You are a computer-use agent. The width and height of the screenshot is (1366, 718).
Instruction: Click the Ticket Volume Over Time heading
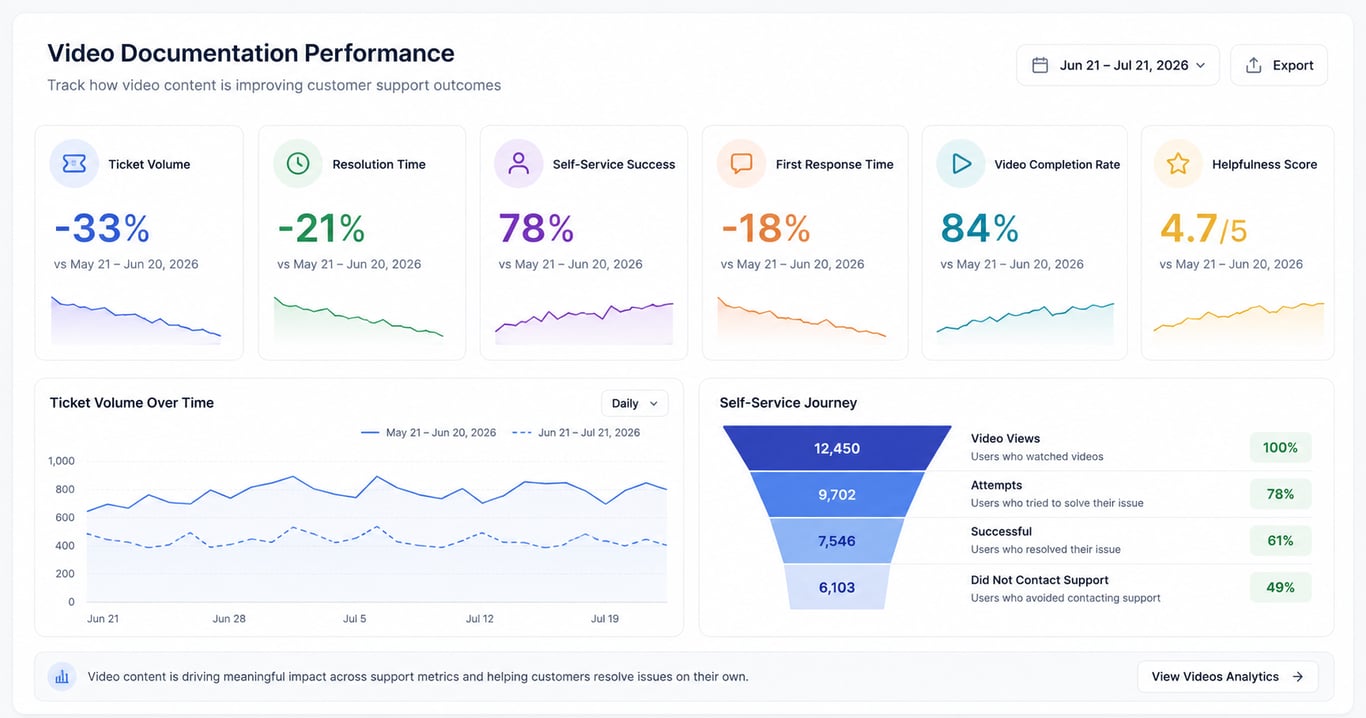(x=132, y=403)
